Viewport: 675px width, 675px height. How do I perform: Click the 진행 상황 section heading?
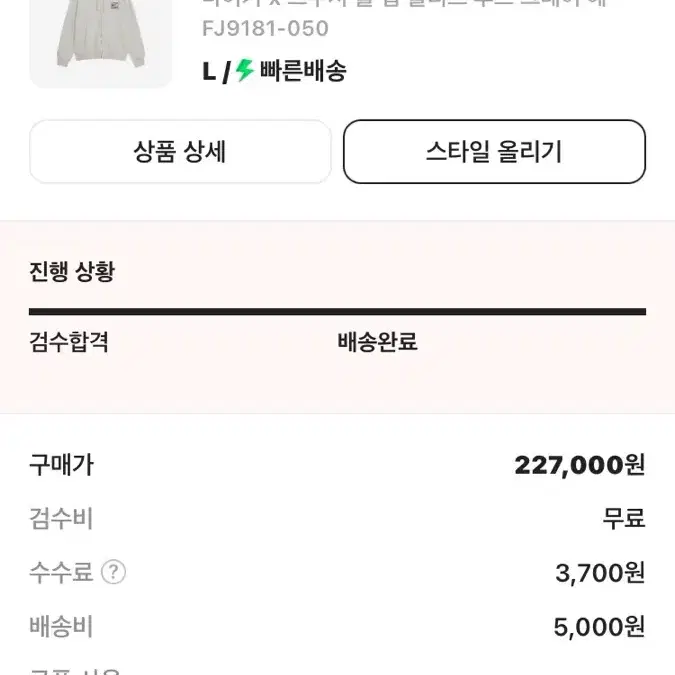pyautogui.click(x=72, y=272)
